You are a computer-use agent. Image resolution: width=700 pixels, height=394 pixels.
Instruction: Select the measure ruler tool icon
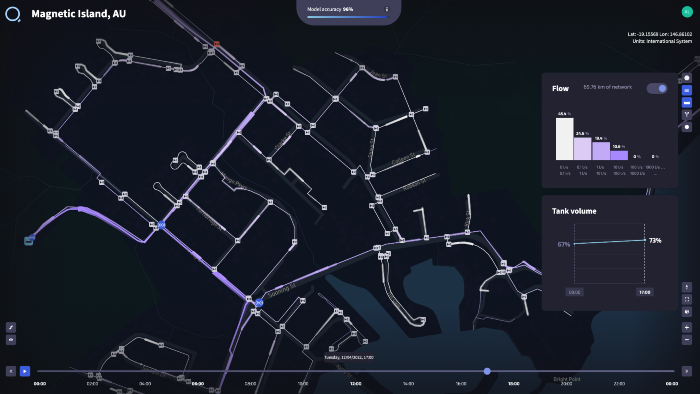pyautogui.click(x=11, y=327)
